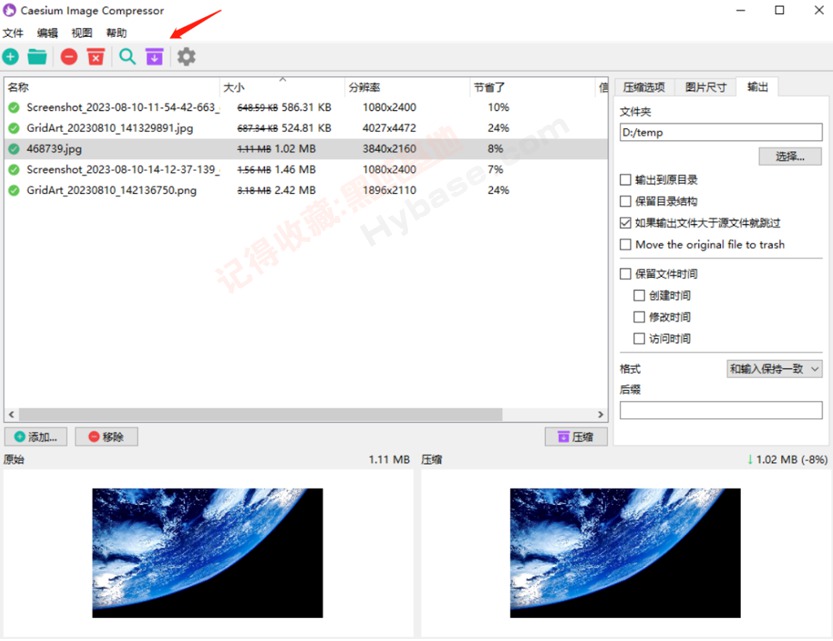The width and height of the screenshot is (833, 641).
Task: Open the 帮助 menu
Action: coord(116,33)
